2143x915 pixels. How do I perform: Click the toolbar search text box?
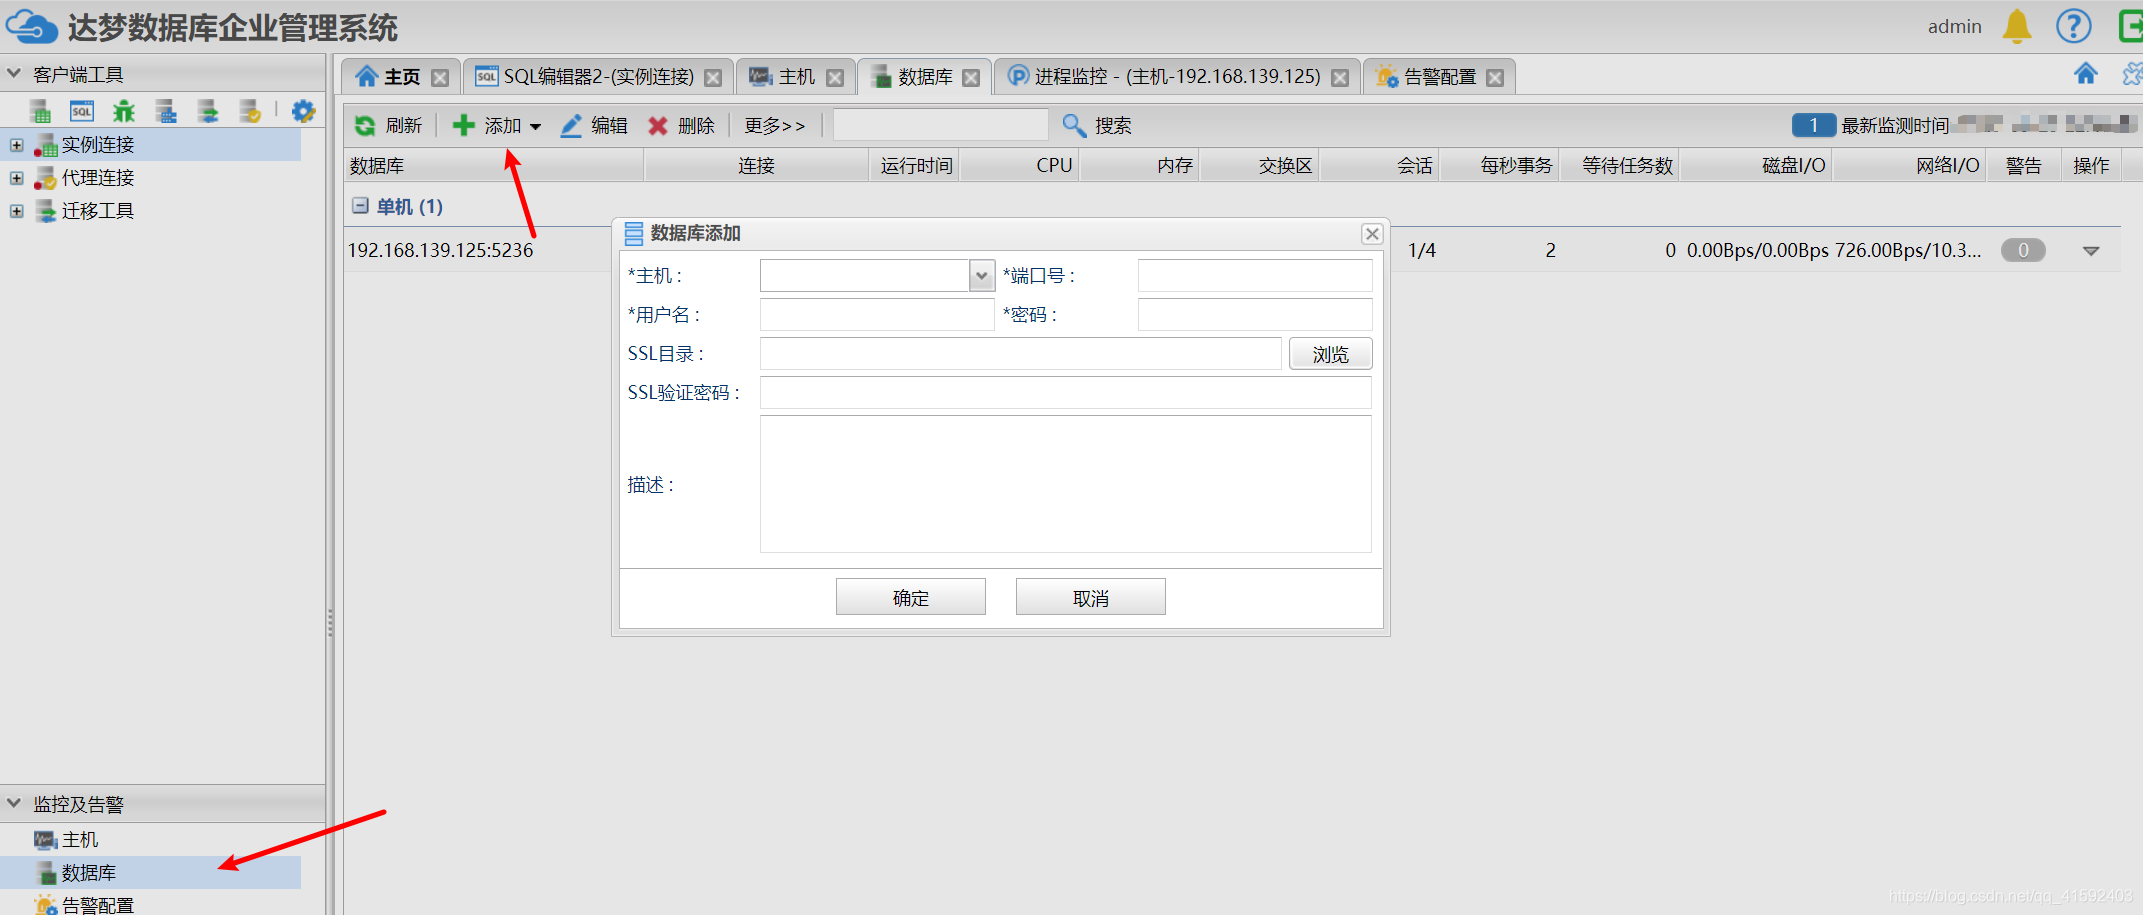941,125
